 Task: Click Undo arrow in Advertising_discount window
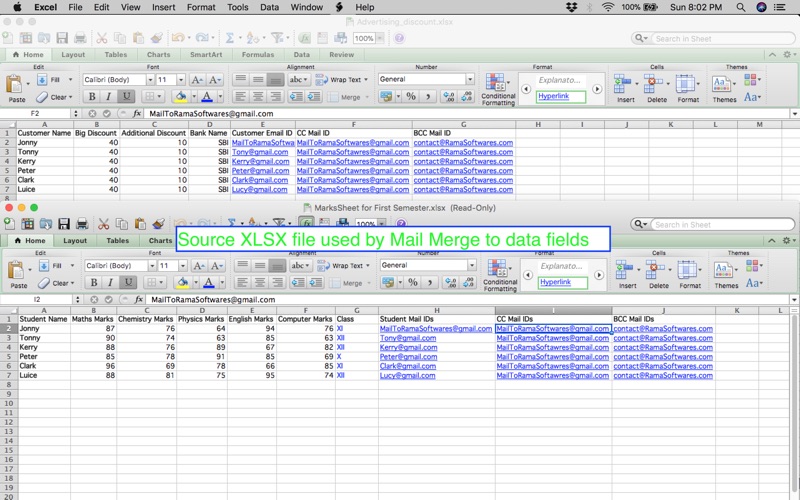[178, 38]
